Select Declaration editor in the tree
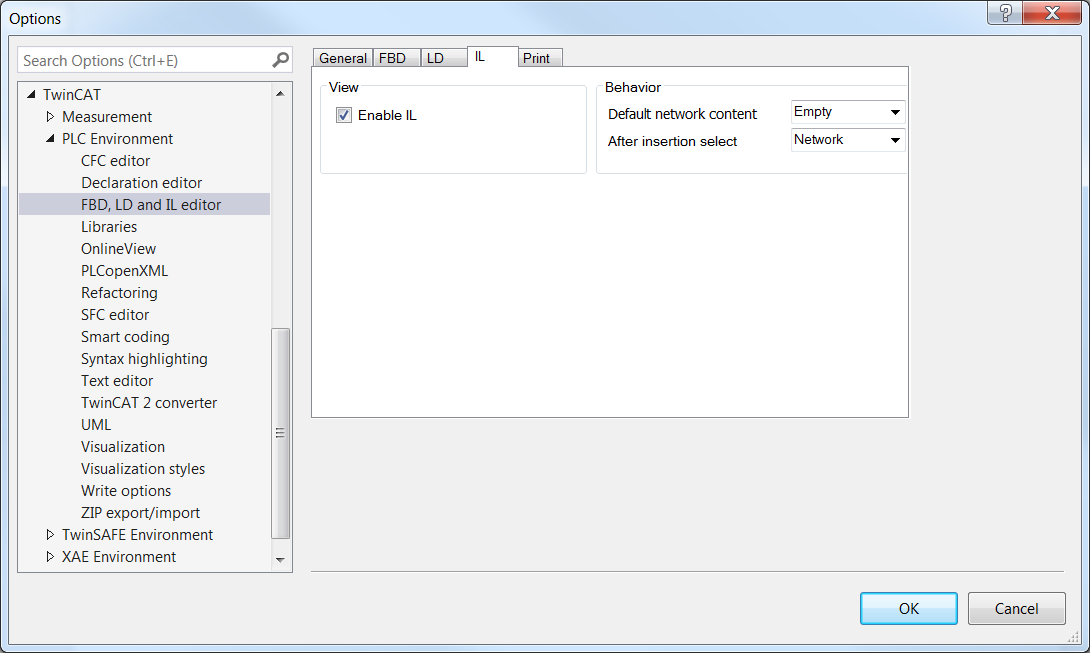The image size is (1090, 653). [x=141, y=183]
